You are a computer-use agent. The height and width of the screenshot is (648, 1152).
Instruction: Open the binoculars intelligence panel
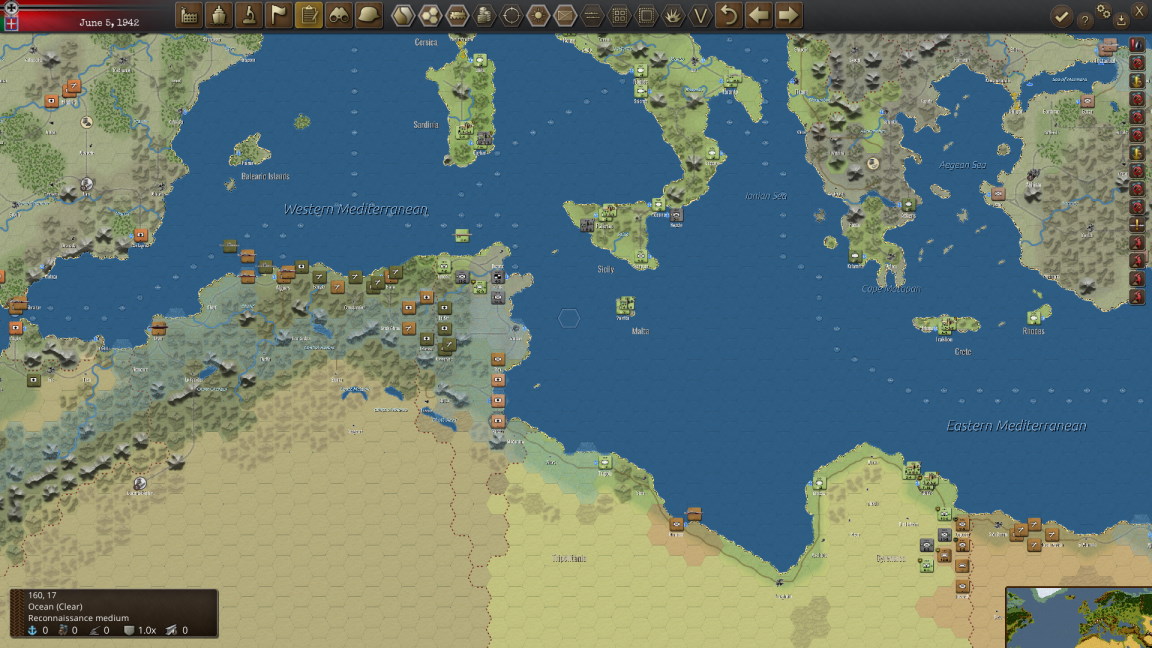(x=339, y=15)
